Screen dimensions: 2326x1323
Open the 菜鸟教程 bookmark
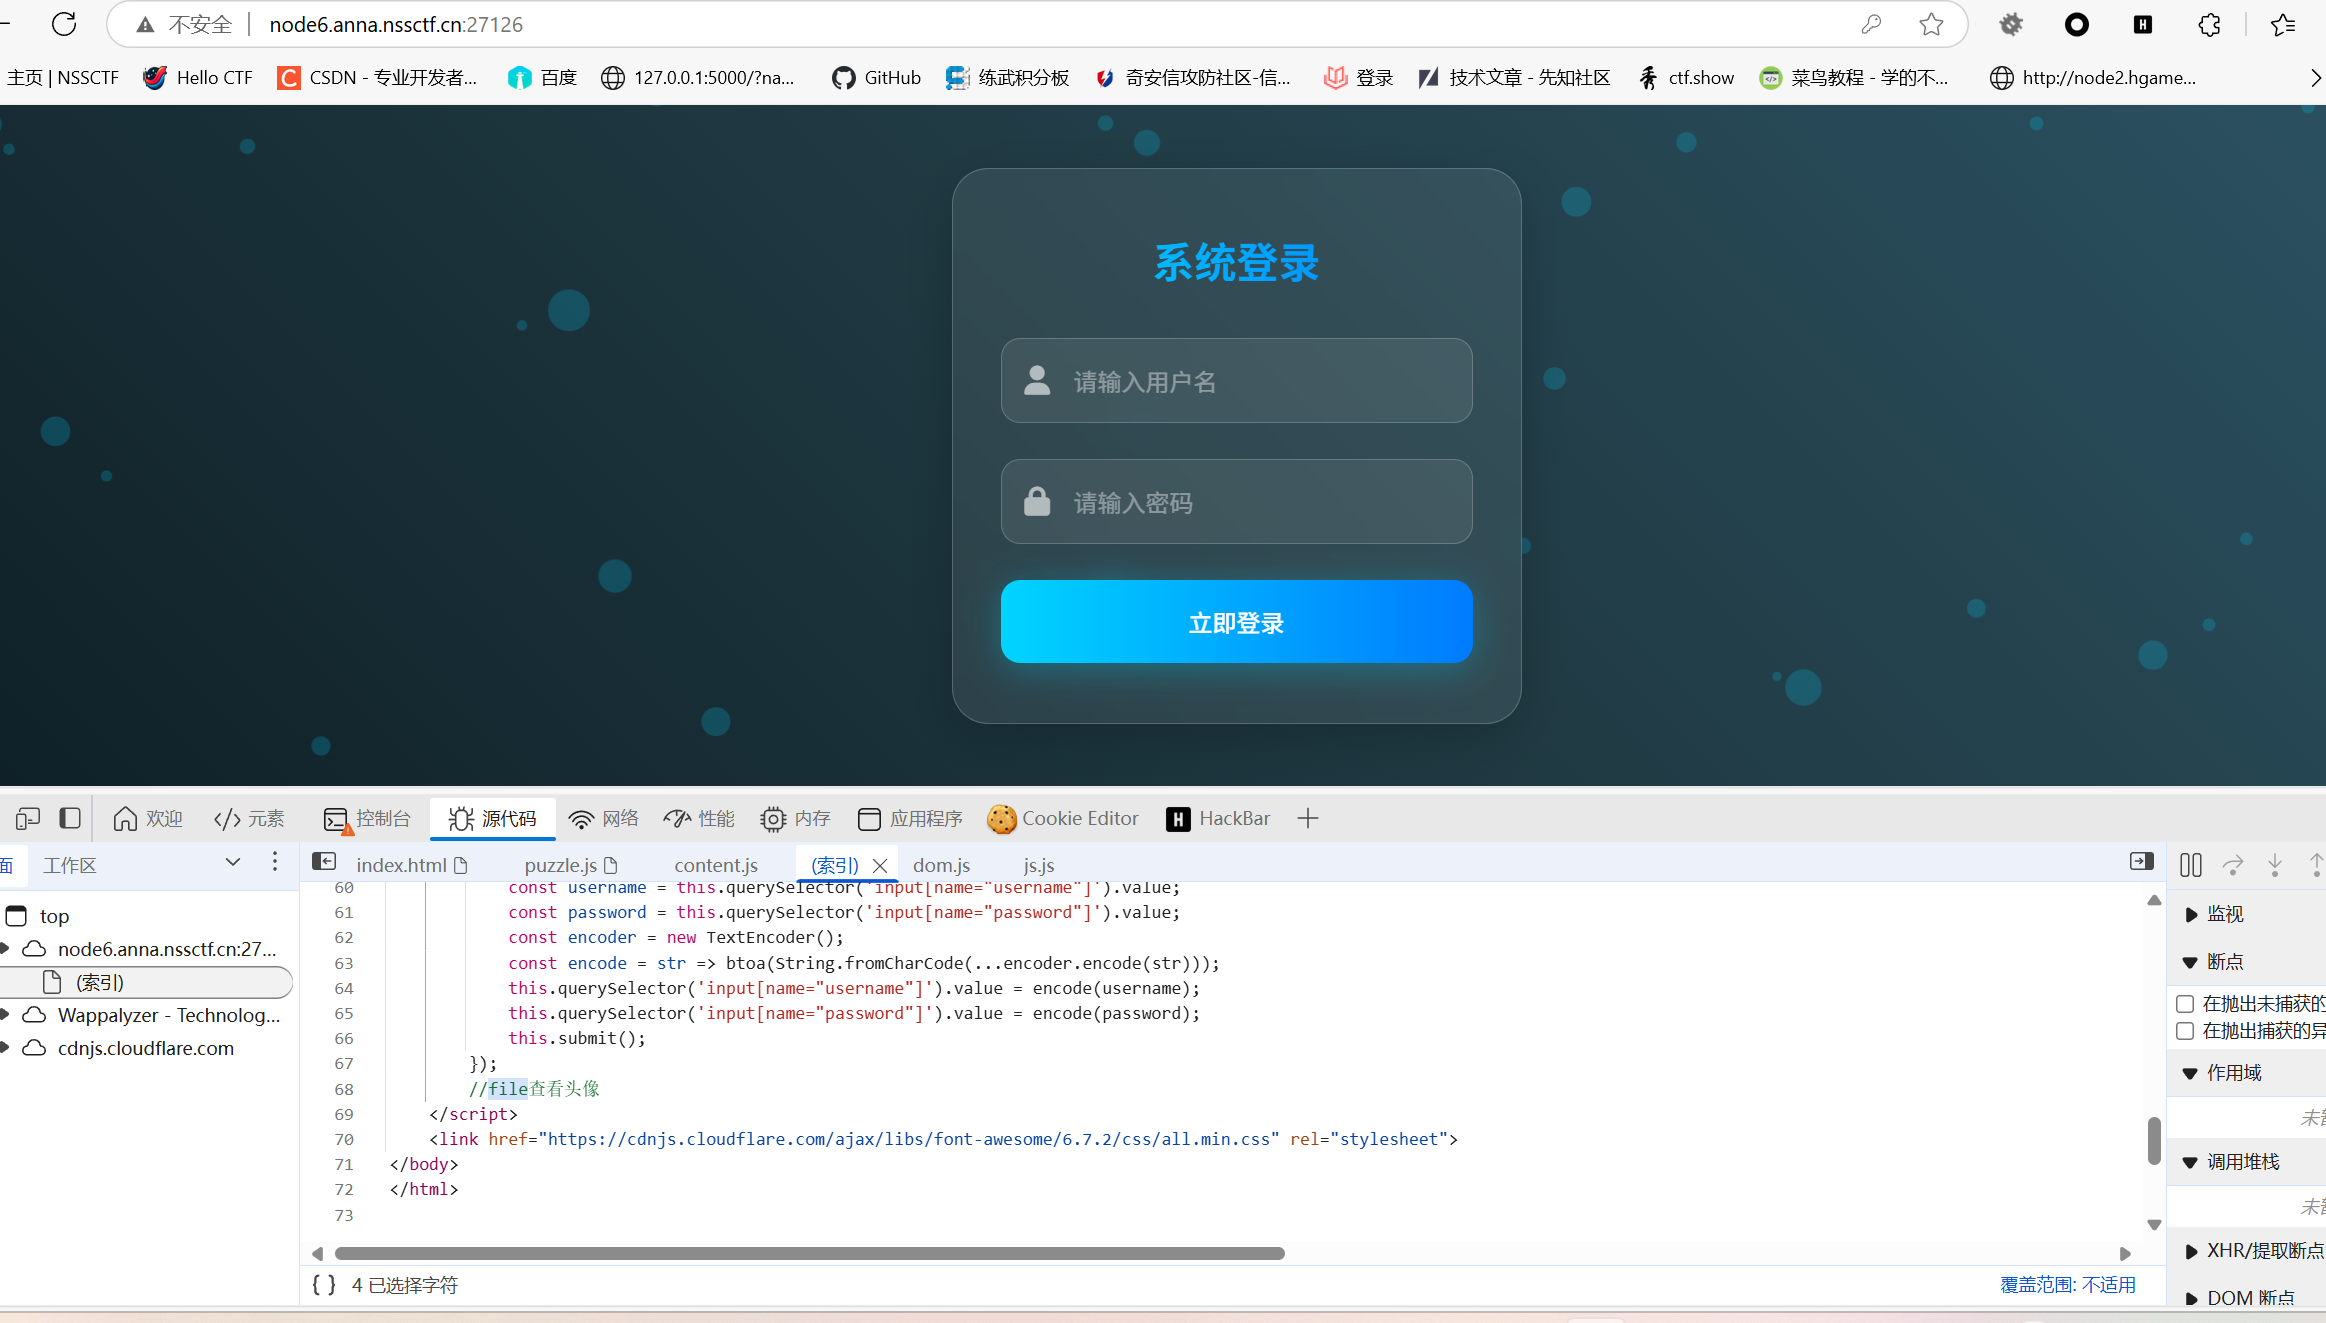click(1855, 78)
